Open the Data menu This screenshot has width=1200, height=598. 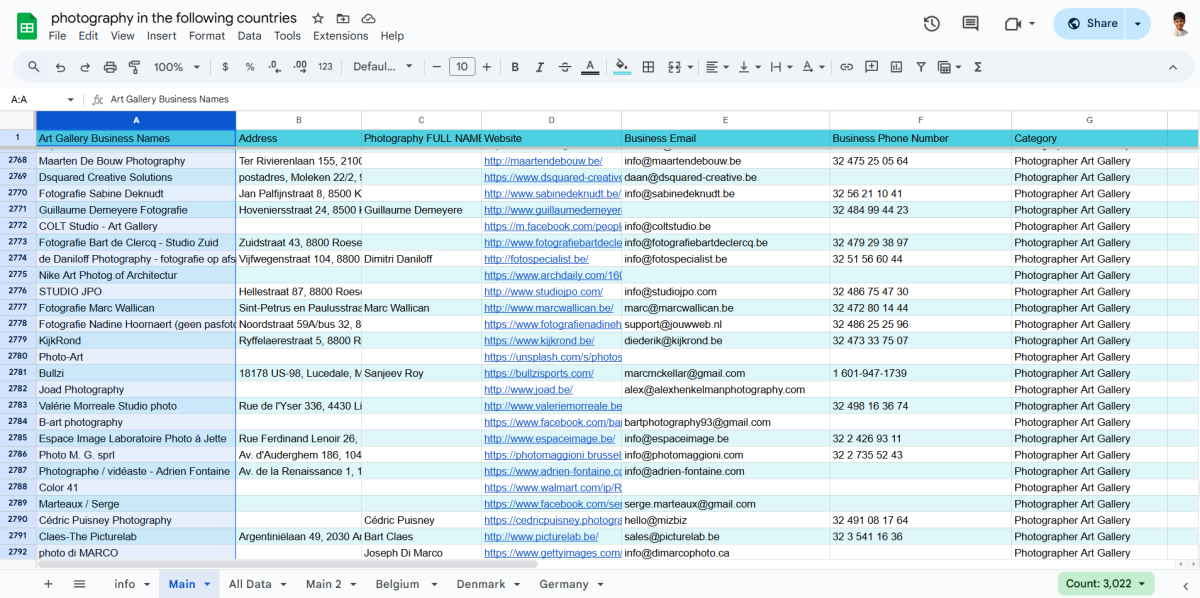(249, 36)
